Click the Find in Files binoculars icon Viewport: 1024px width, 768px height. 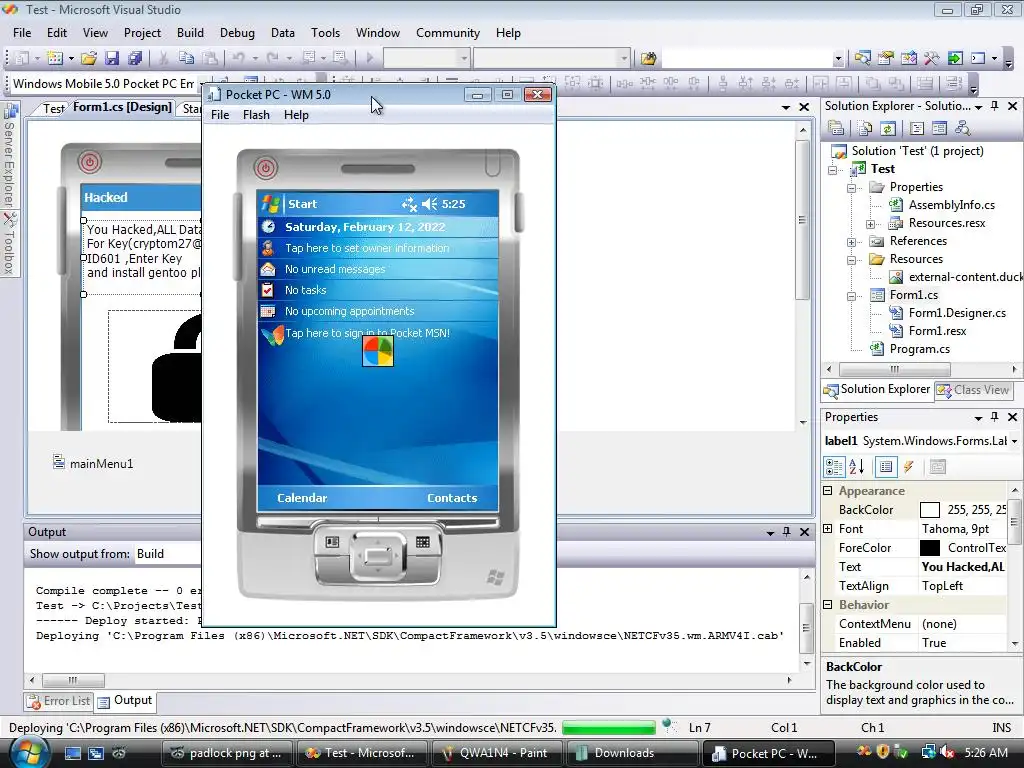coord(648,59)
